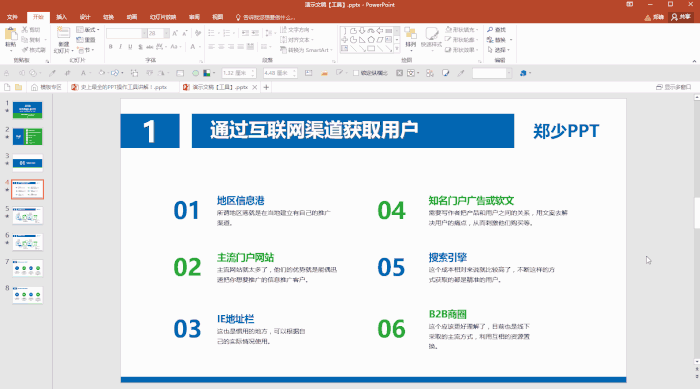Viewport: 700px width, 389px height.
Task: Switch to the Insert (插入) ribbon tab
Action: pos(61,17)
